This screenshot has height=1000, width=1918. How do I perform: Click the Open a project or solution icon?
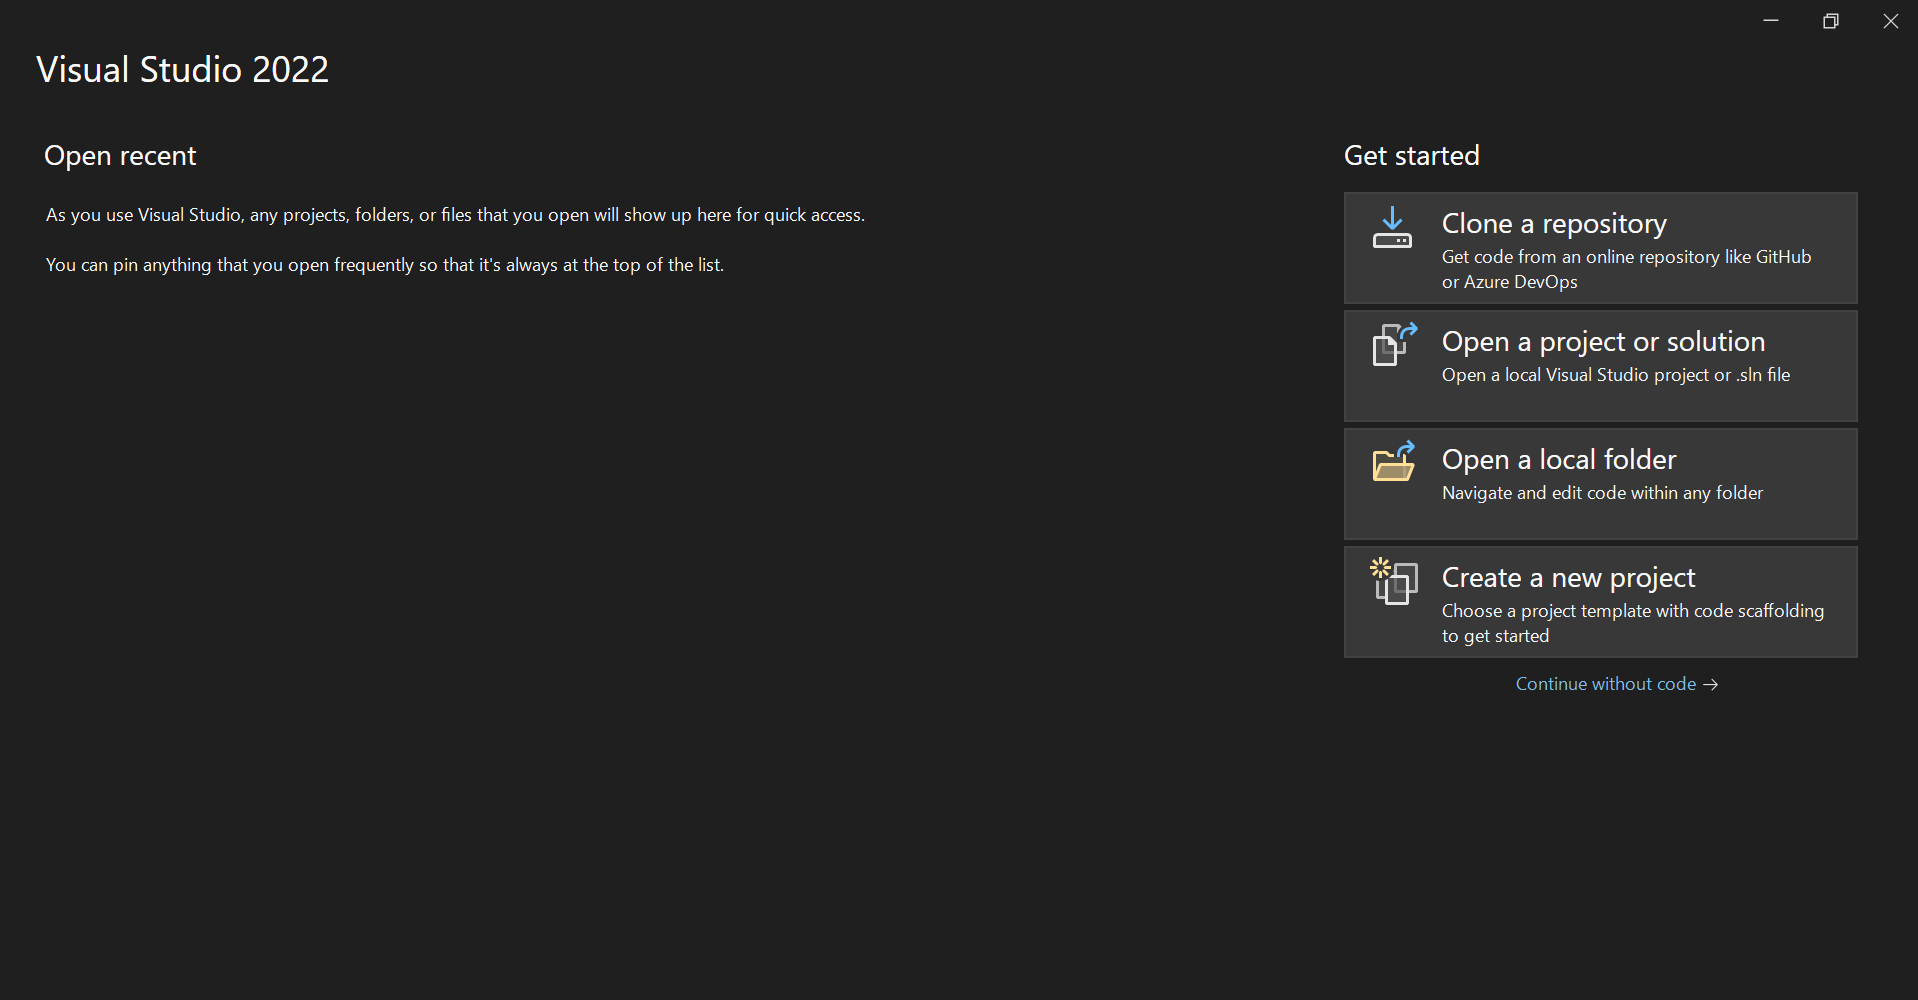point(1394,344)
